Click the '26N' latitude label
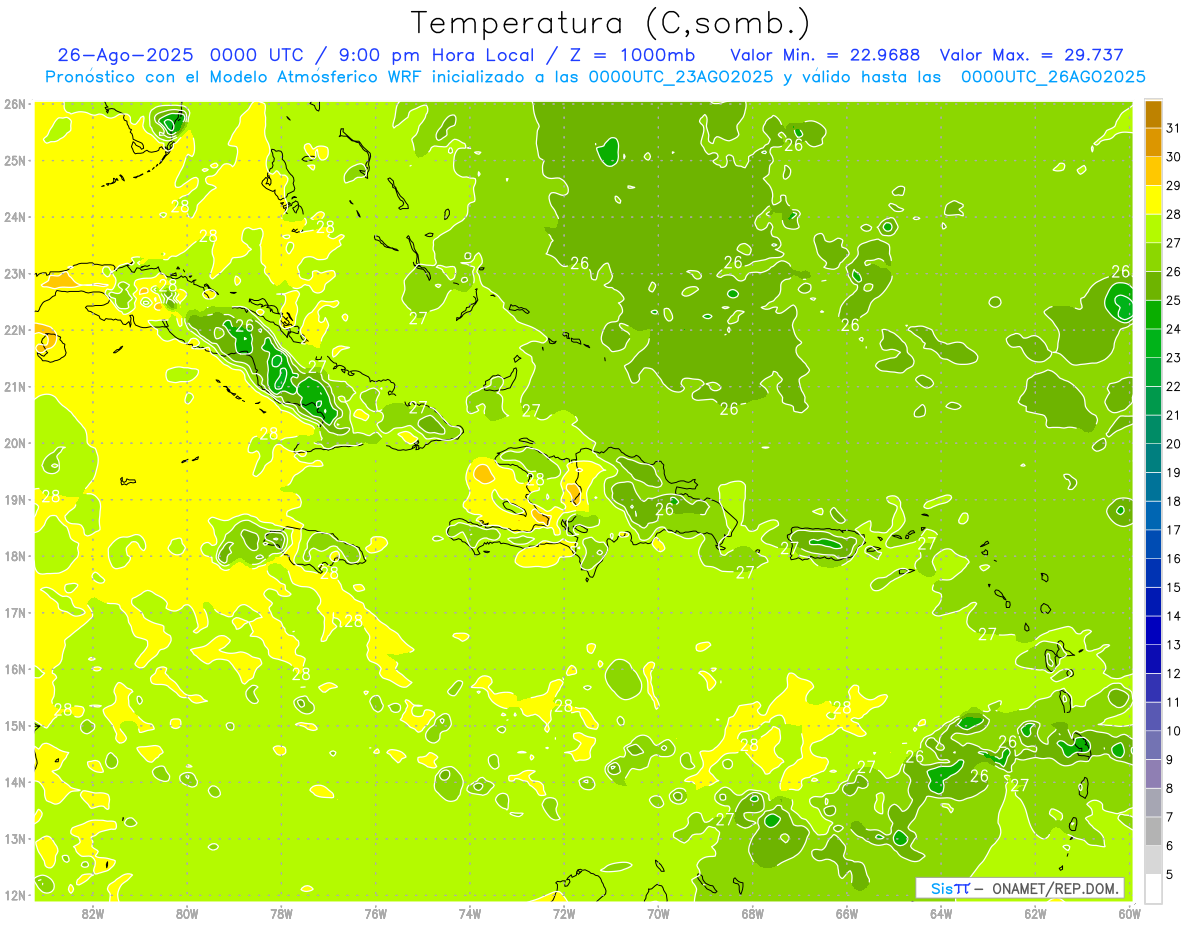This screenshot has height=927, width=1200. pyautogui.click(x=15, y=104)
